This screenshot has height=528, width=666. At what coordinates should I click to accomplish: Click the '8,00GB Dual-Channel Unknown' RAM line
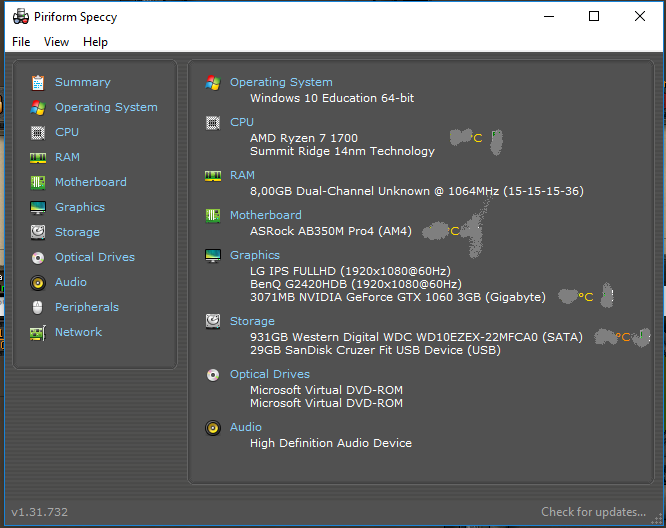click(x=417, y=191)
